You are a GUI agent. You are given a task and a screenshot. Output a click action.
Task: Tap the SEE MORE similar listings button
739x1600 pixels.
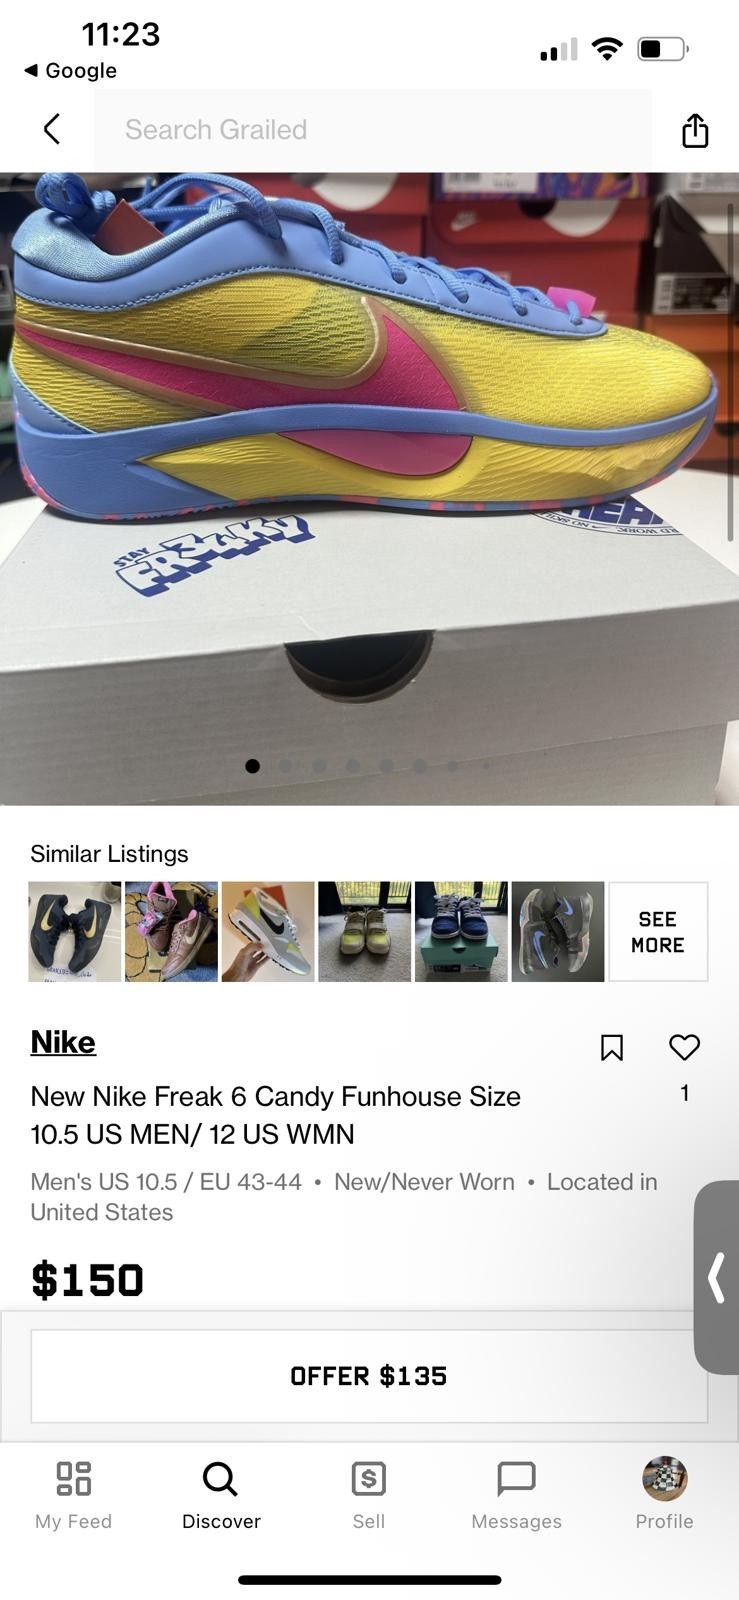658,932
